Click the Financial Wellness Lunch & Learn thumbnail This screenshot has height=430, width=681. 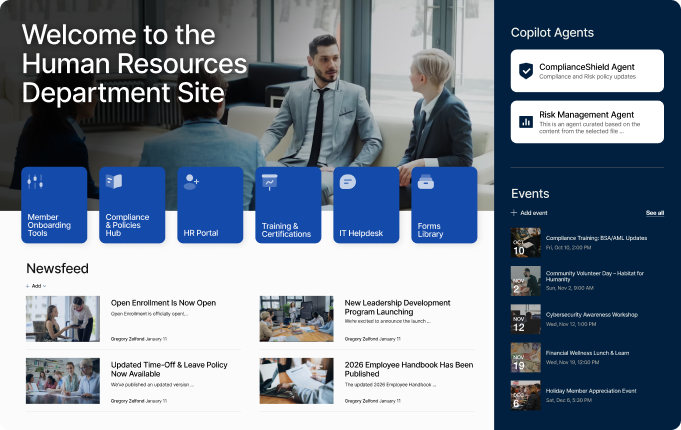(526, 357)
